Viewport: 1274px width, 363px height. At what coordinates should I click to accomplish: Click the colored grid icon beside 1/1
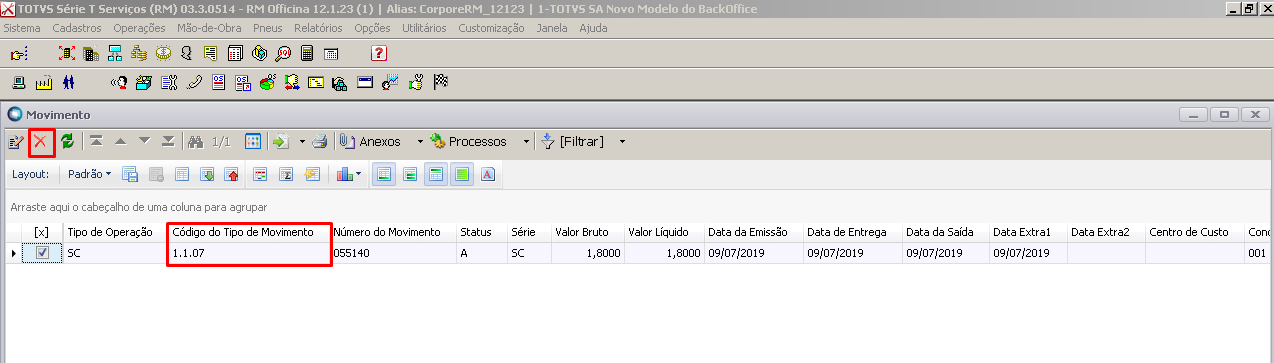tap(252, 141)
